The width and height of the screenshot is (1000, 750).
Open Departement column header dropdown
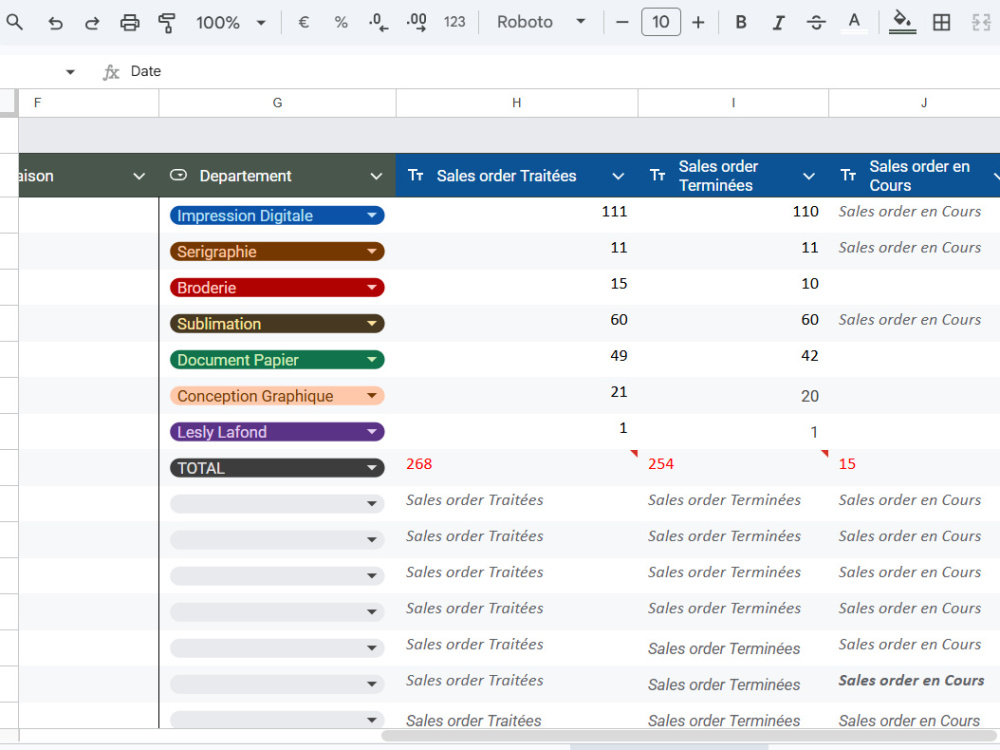tap(376, 176)
